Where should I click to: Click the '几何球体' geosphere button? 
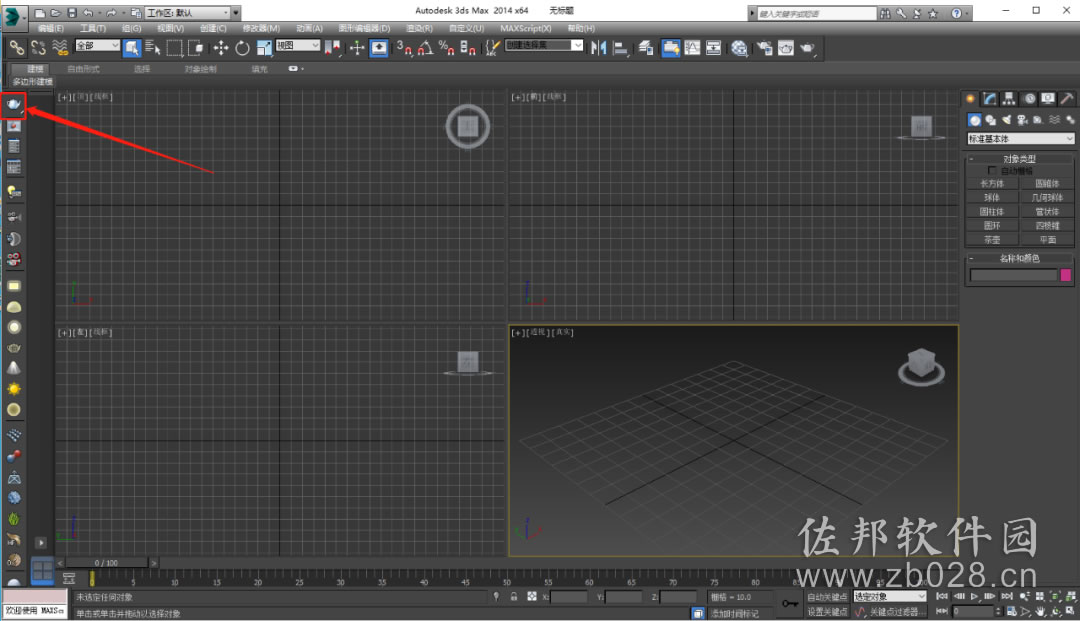tap(1047, 198)
